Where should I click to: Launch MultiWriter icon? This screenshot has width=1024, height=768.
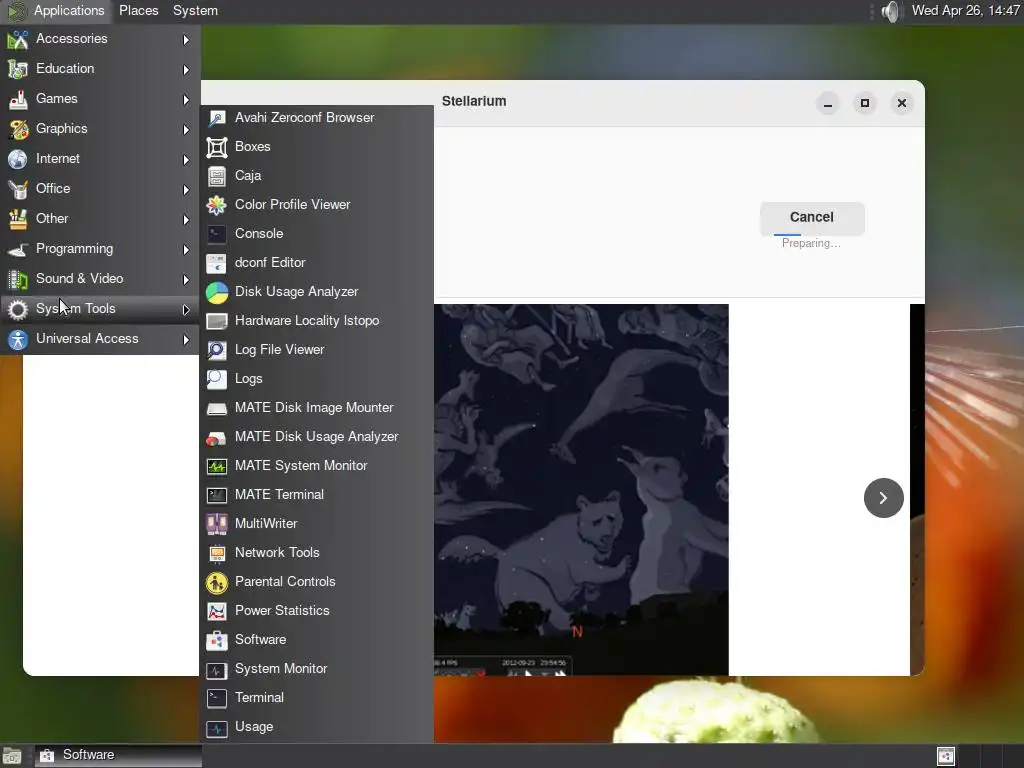click(216, 524)
